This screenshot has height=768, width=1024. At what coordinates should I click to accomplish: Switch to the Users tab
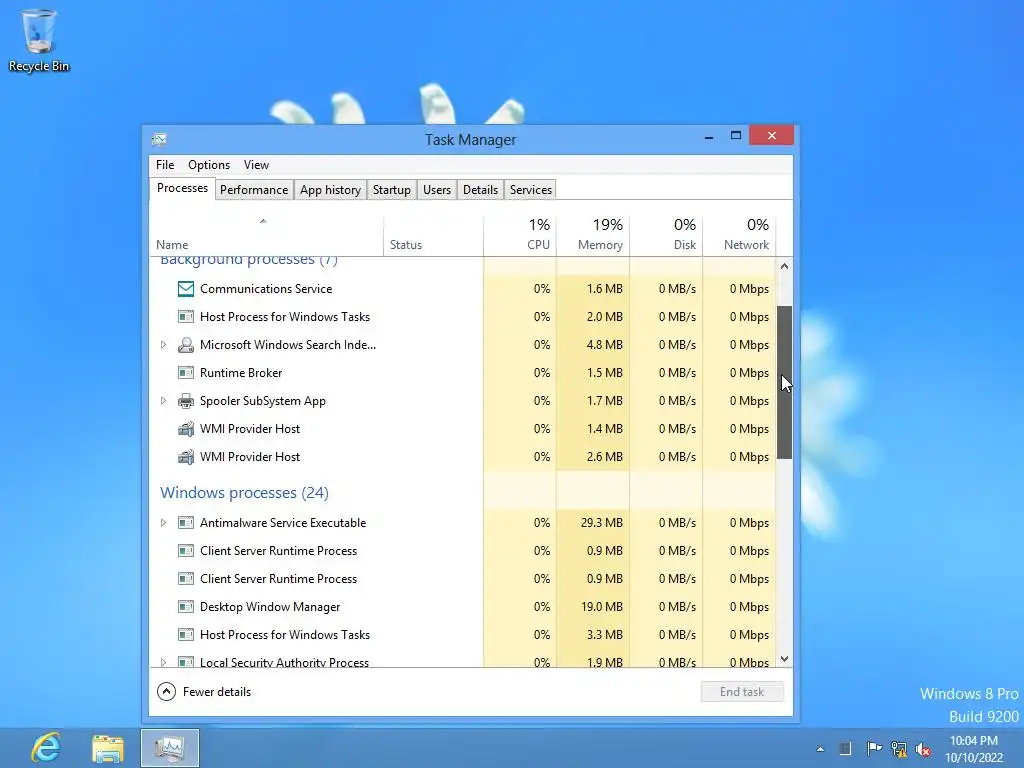point(437,190)
